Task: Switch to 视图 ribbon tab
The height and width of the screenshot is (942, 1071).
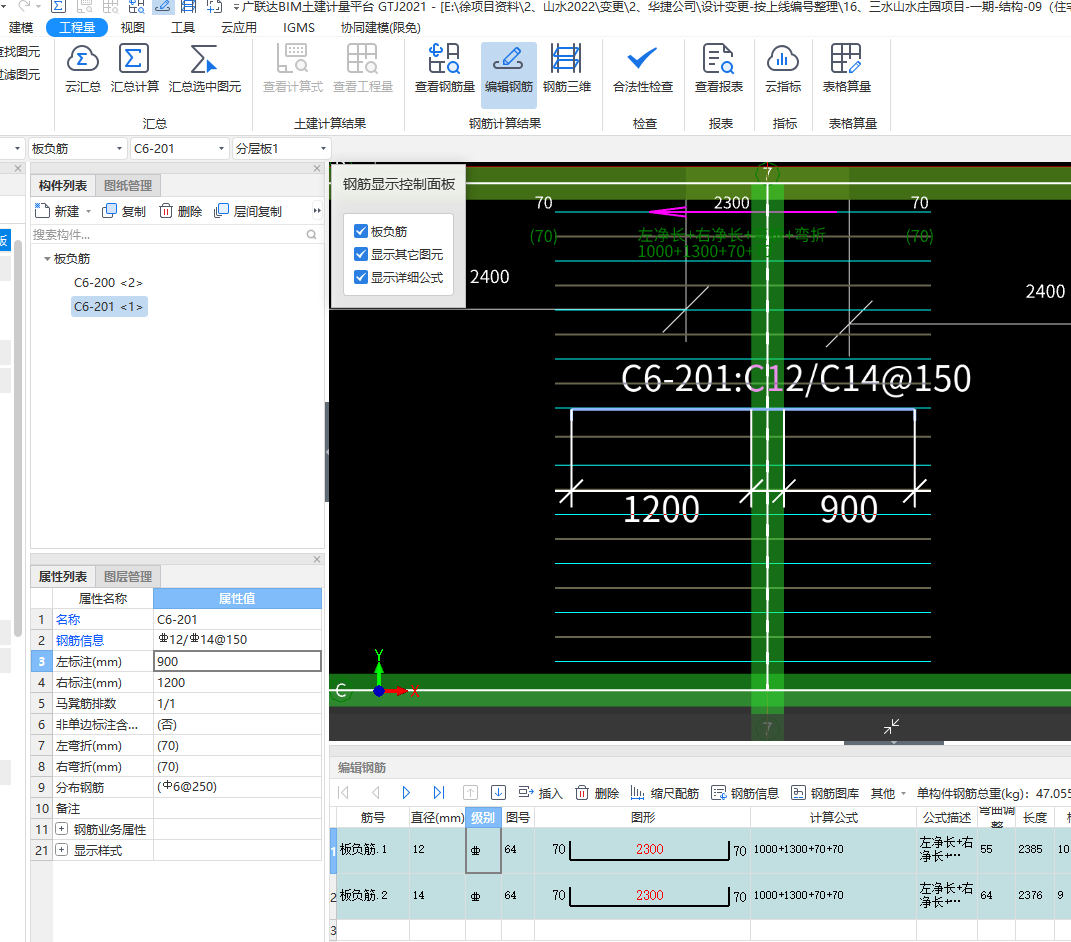Action: coord(133,27)
